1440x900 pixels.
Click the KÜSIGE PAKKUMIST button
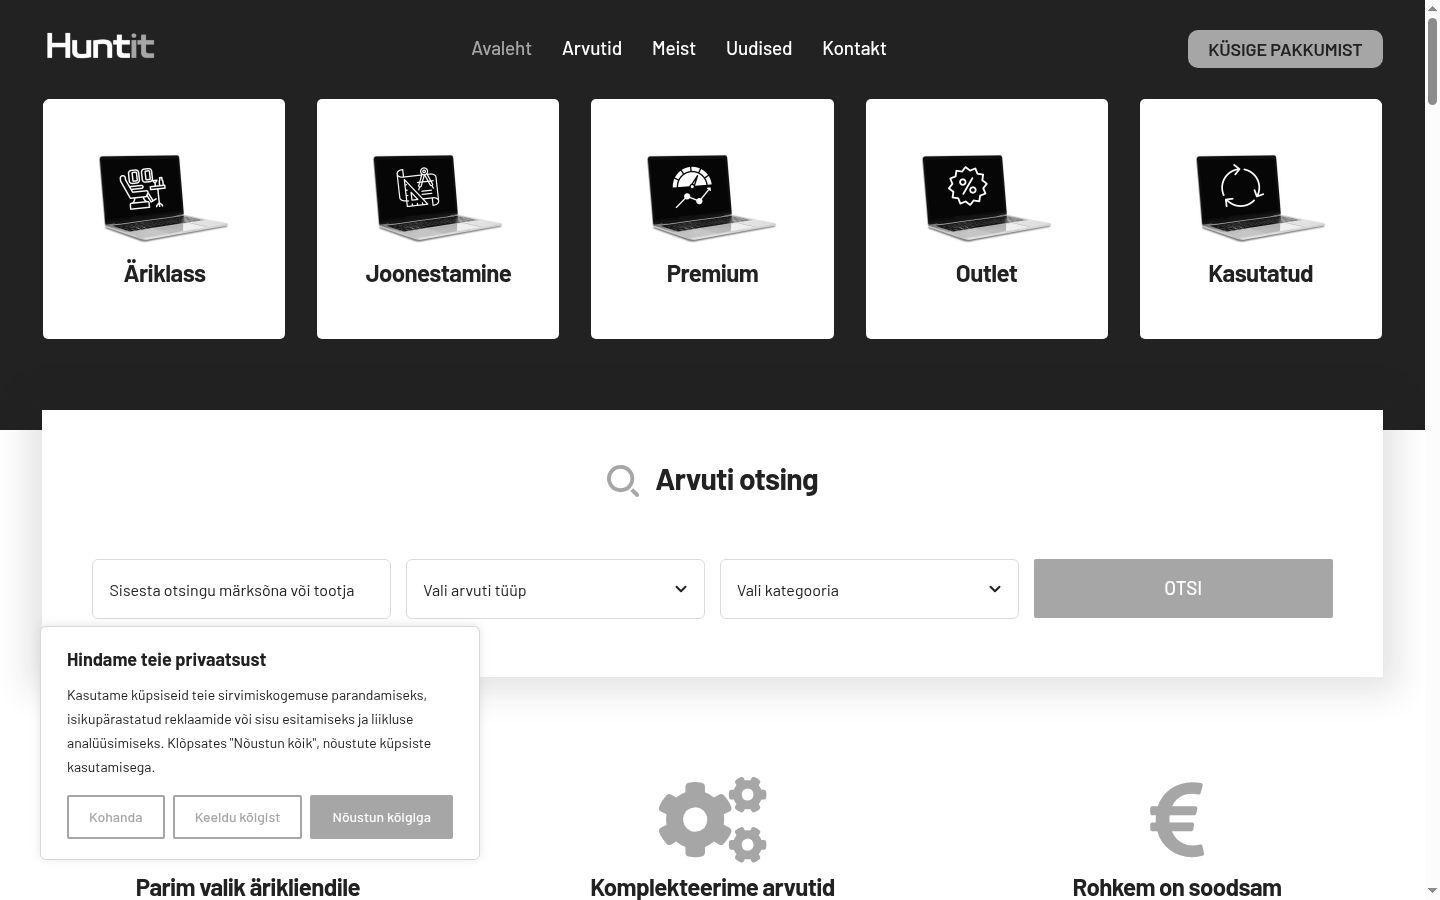coord(1285,49)
